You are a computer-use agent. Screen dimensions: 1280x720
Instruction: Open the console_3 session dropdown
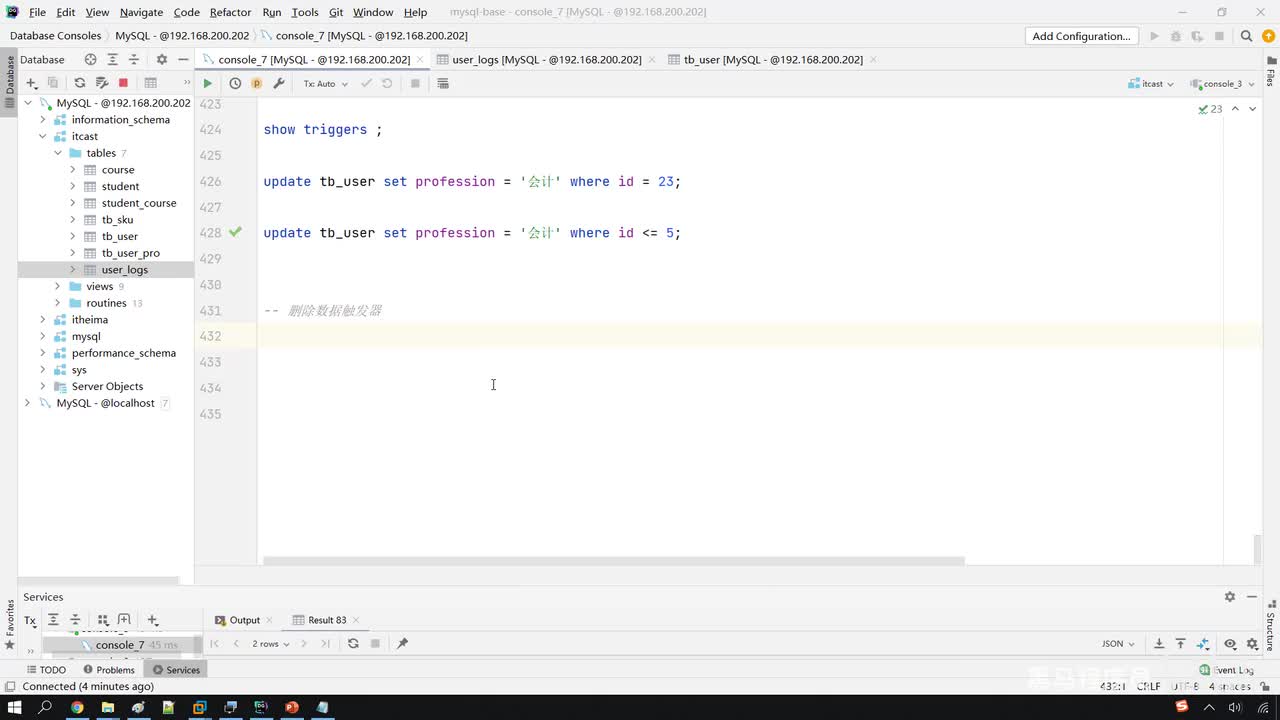(1222, 84)
